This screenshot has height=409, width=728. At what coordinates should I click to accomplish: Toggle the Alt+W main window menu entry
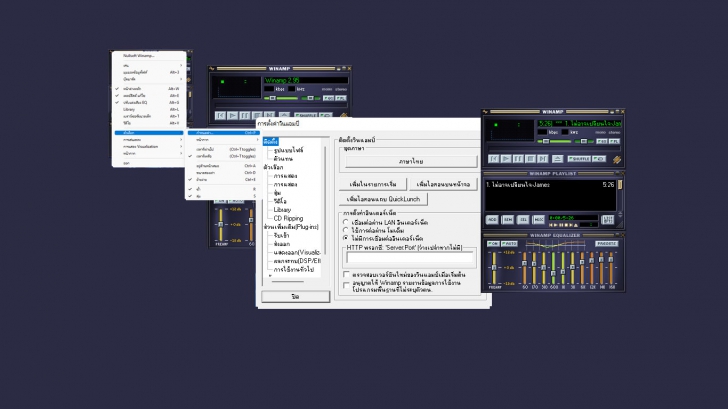(x=149, y=89)
